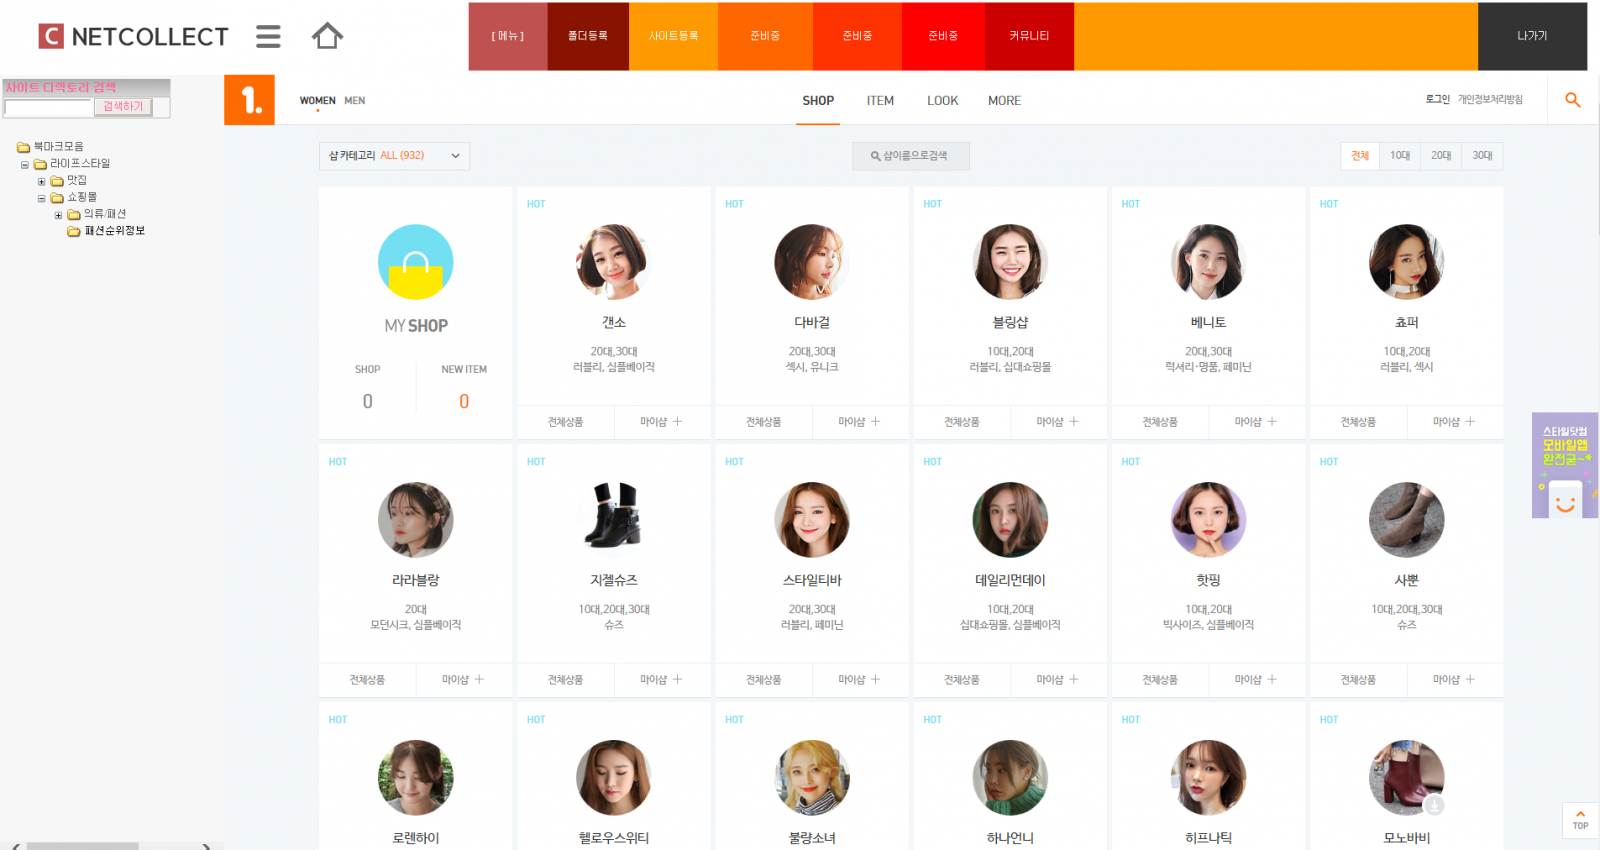Filter shops by 20대

click(x=1441, y=156)
